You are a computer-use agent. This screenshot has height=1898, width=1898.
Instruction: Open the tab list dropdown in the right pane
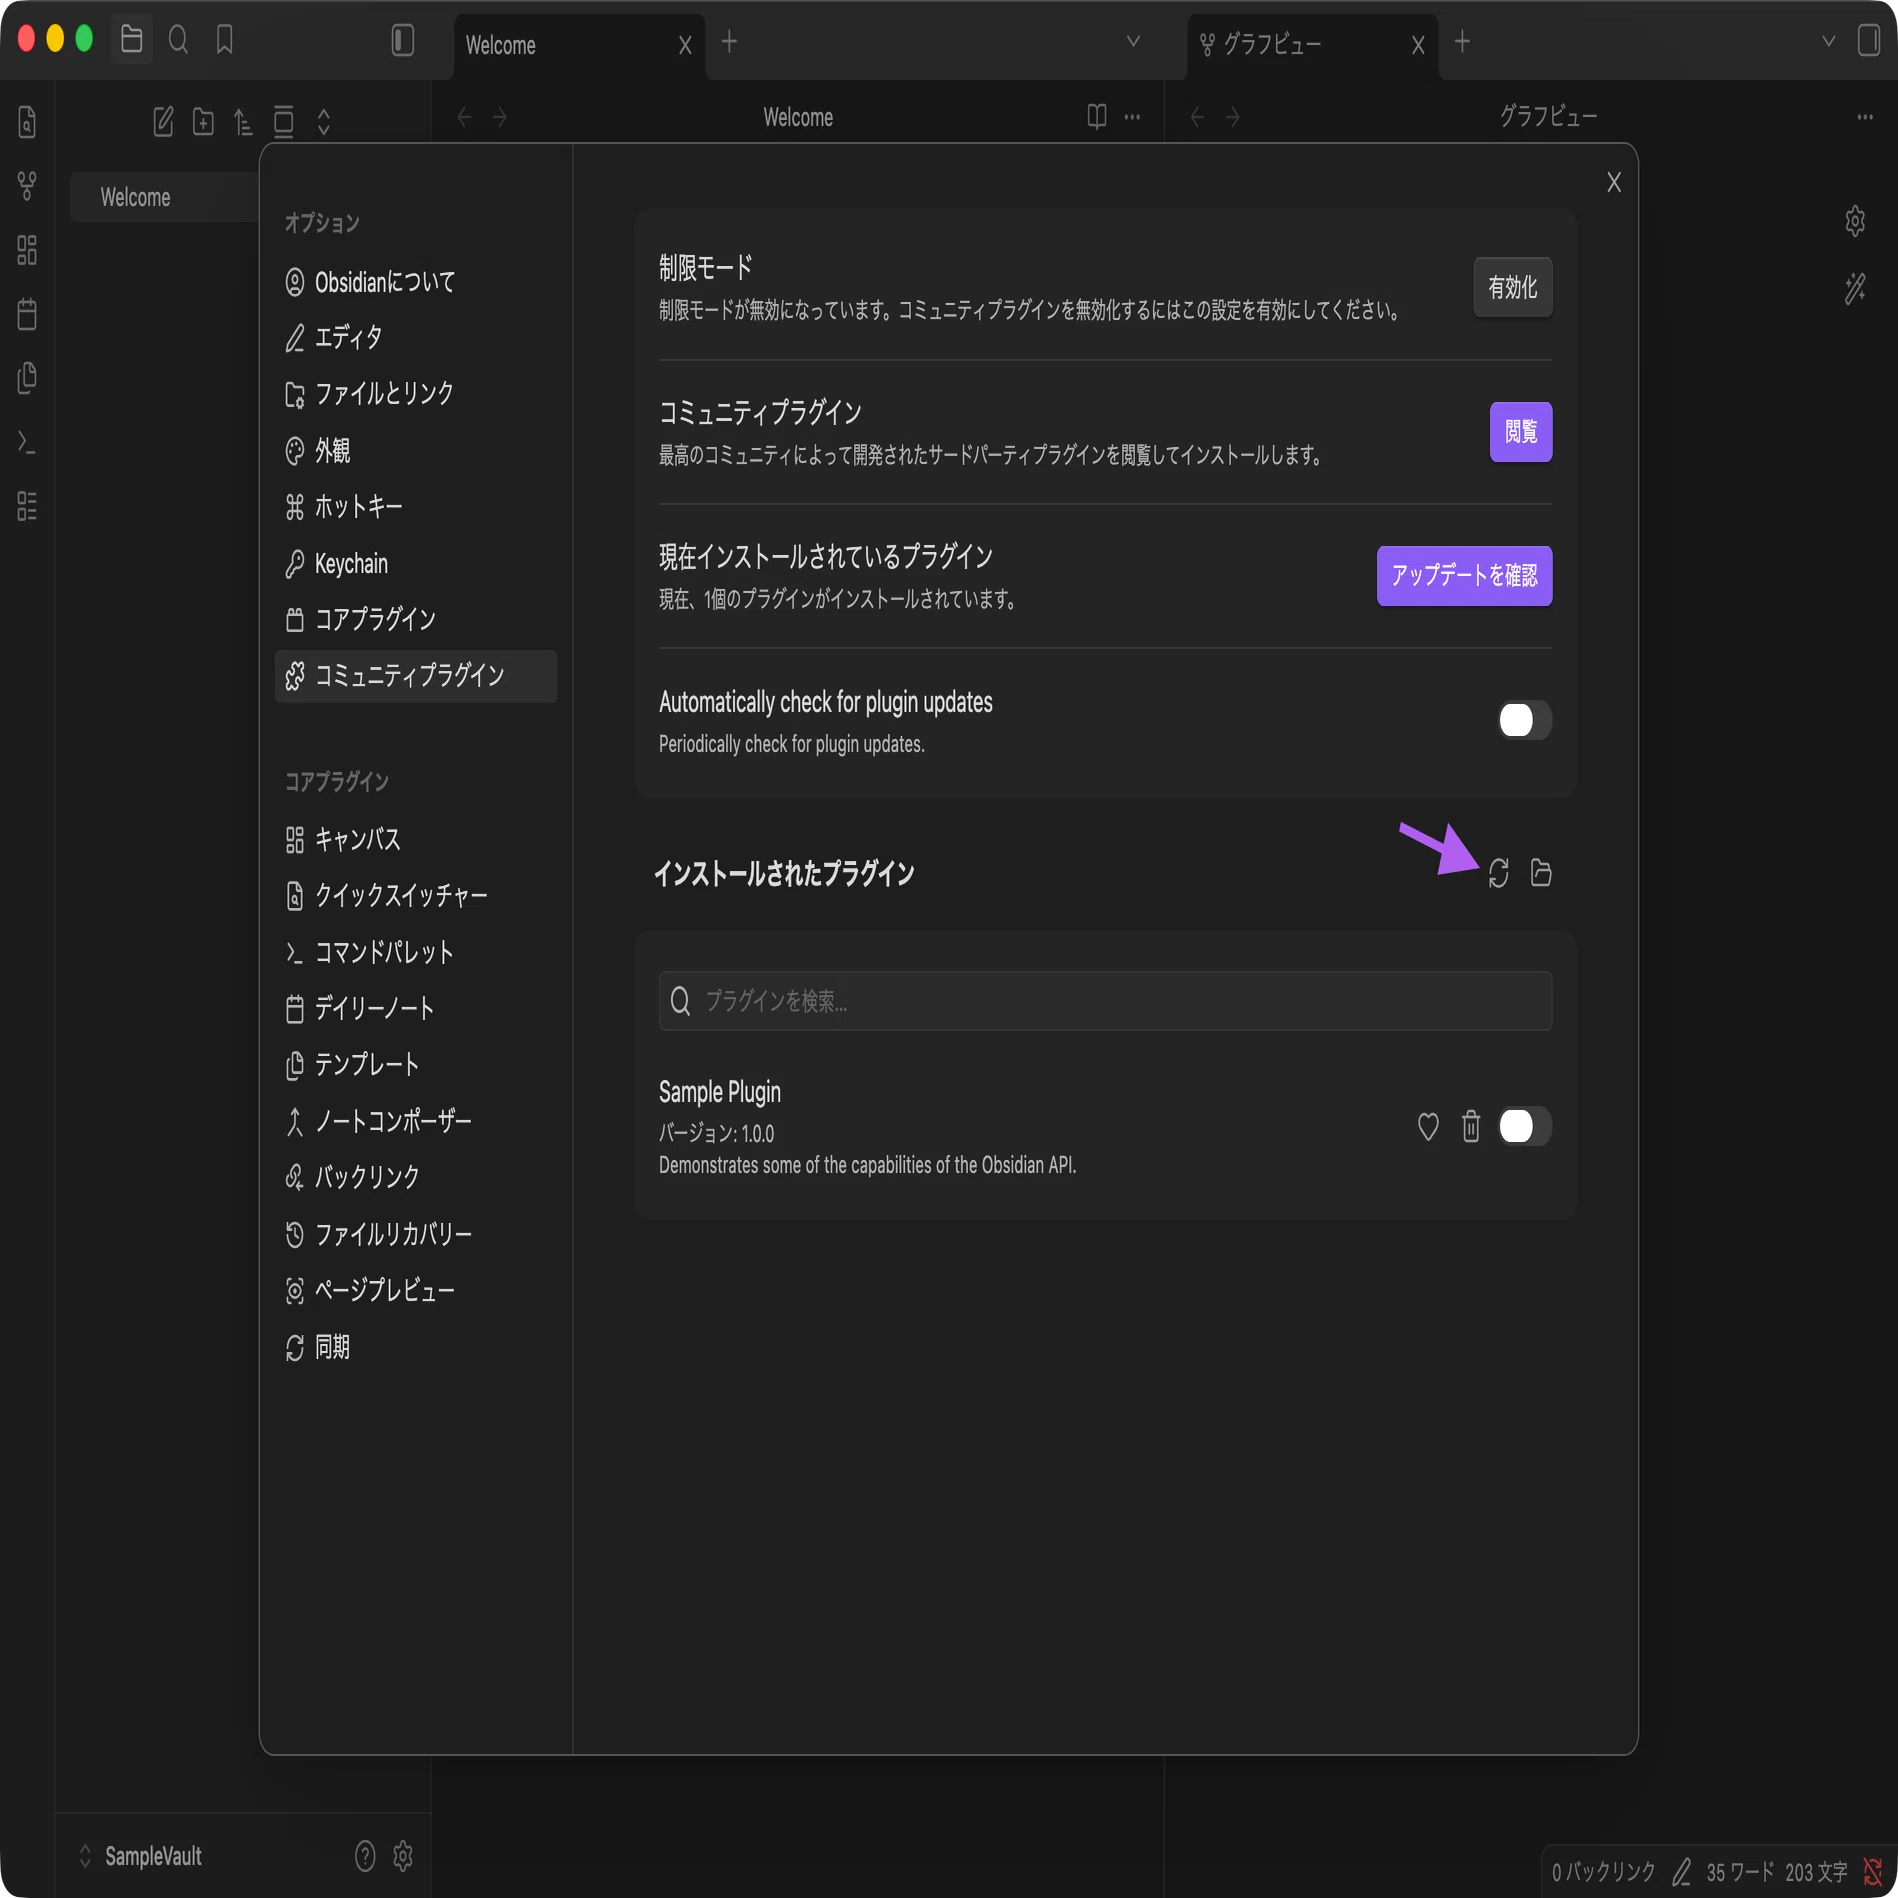click(1828, 41)
